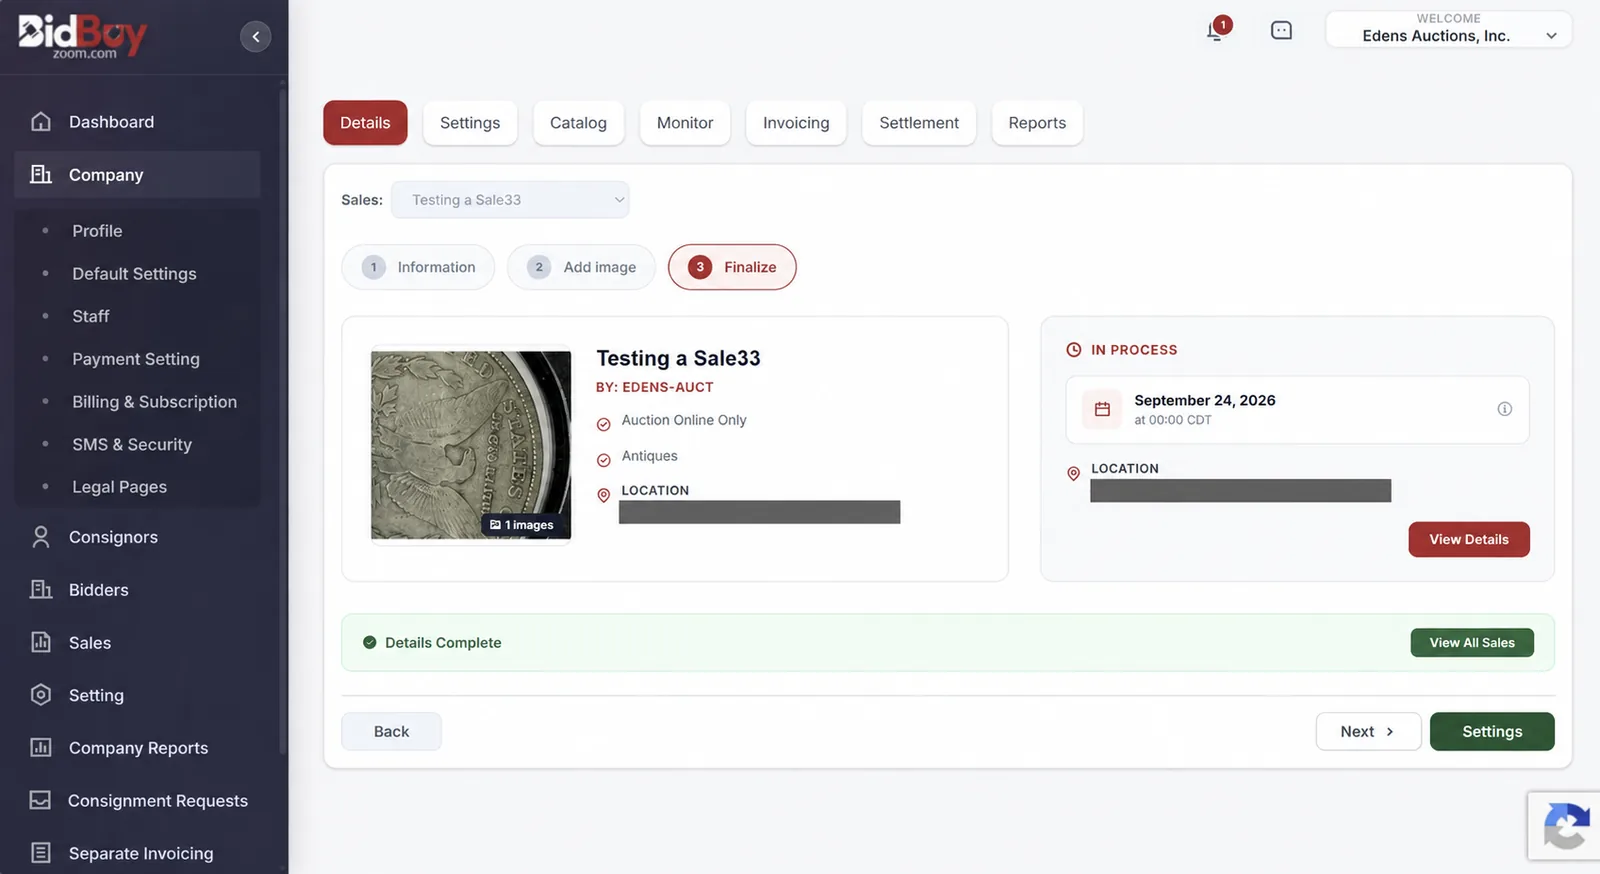Click the green Settings button
The width and height of the screenshot is (1600, 874).
click(x=1492, y=732)
